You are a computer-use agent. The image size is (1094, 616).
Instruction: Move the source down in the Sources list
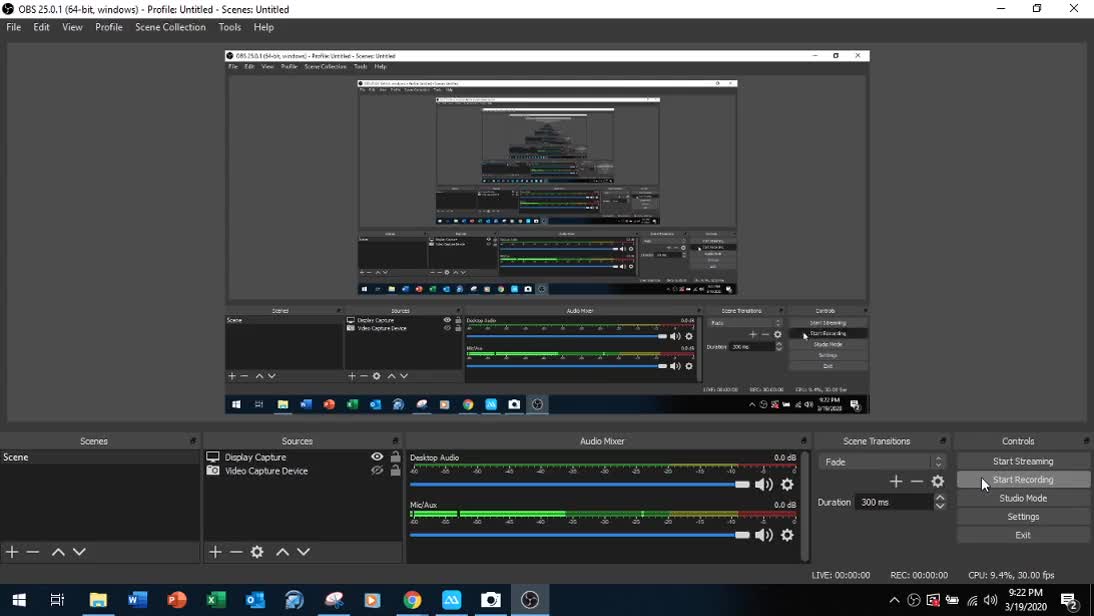[304, 552]
